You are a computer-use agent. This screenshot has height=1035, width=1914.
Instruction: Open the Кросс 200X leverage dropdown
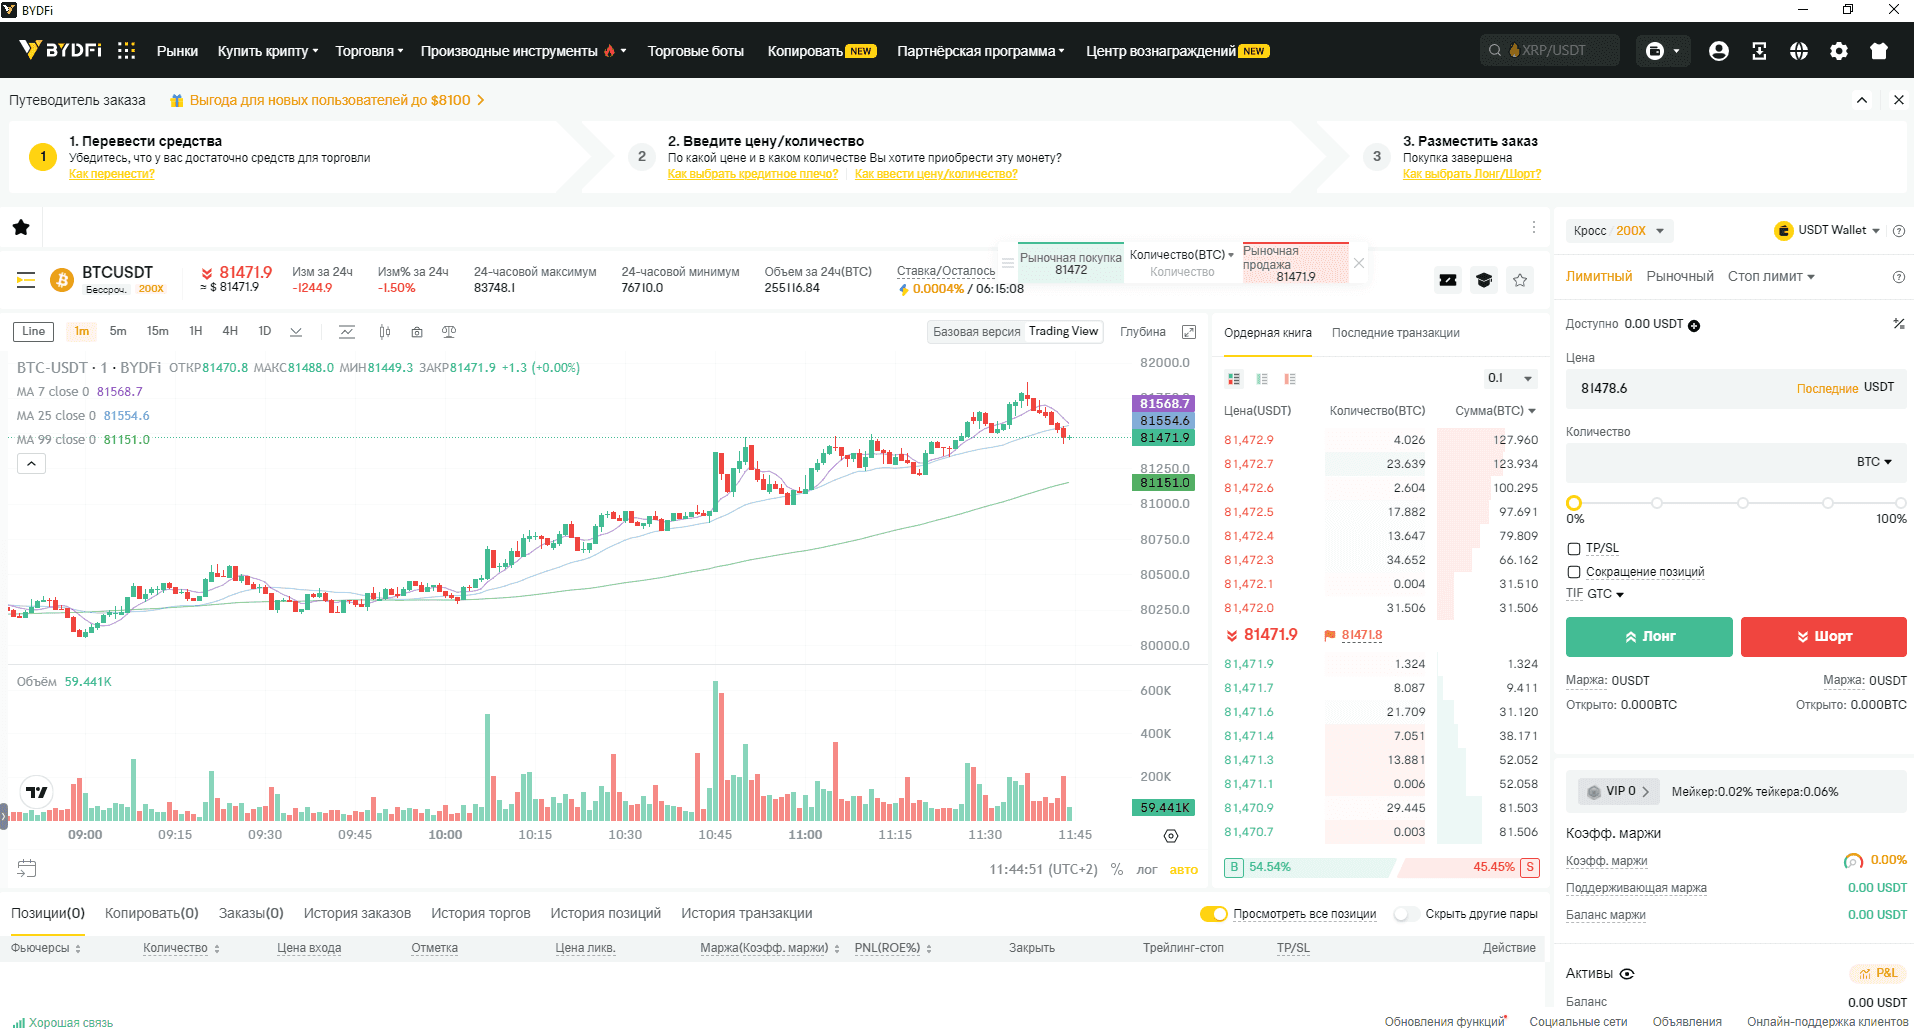tap(1619, 230)
